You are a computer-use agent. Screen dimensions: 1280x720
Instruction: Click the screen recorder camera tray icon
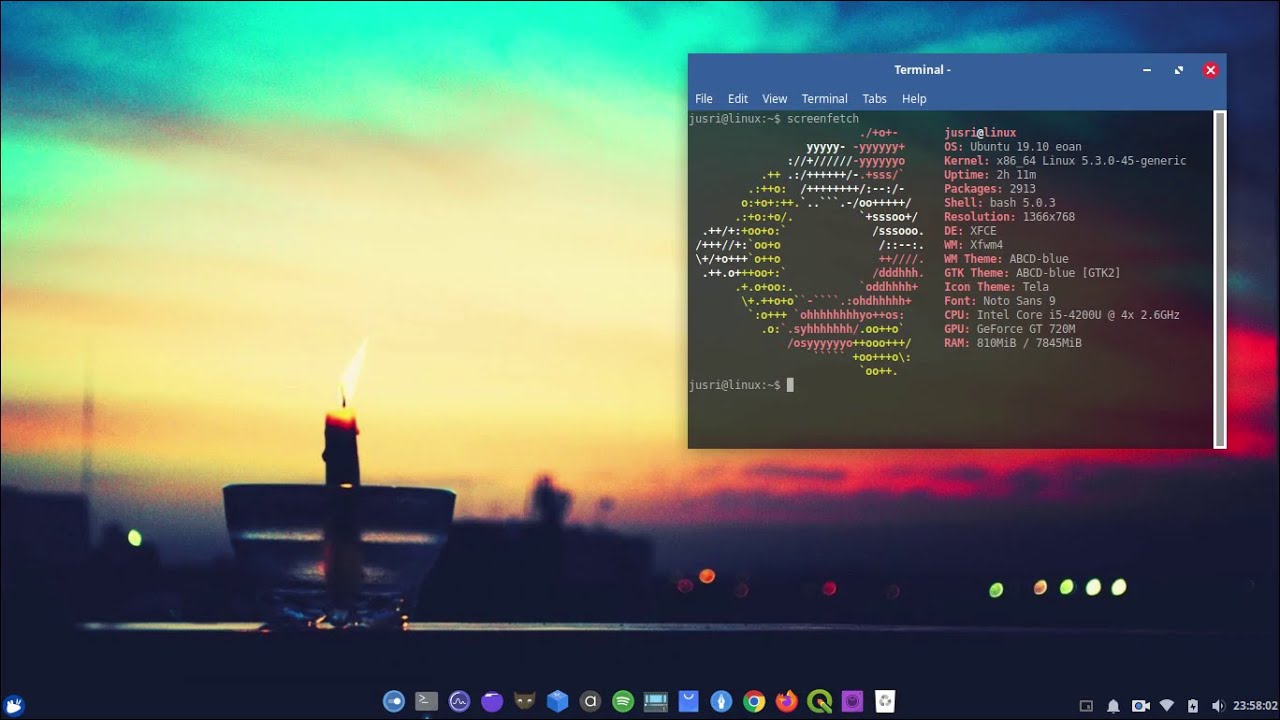[1140, 706]
